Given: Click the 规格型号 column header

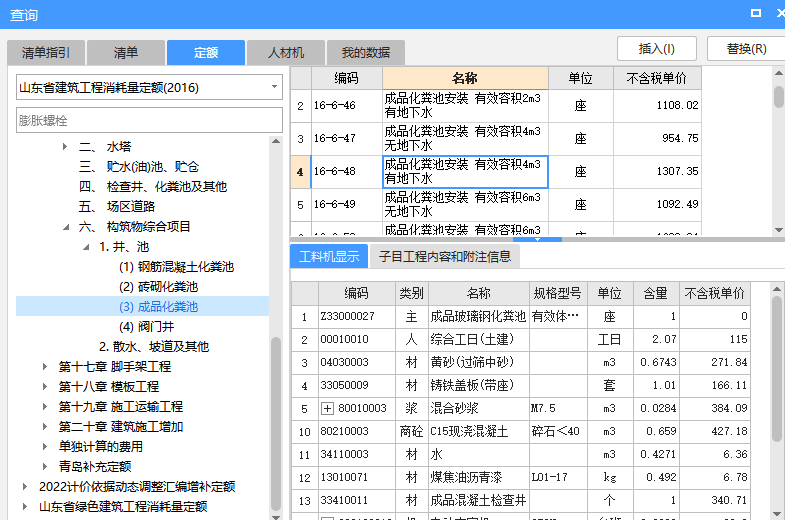Looking at the screenshot, I should [x=557, y=293].
